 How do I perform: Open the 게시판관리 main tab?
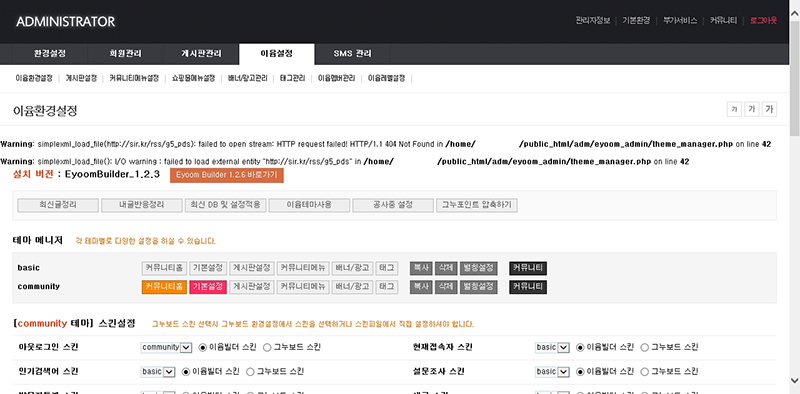[x=201, y=54]
